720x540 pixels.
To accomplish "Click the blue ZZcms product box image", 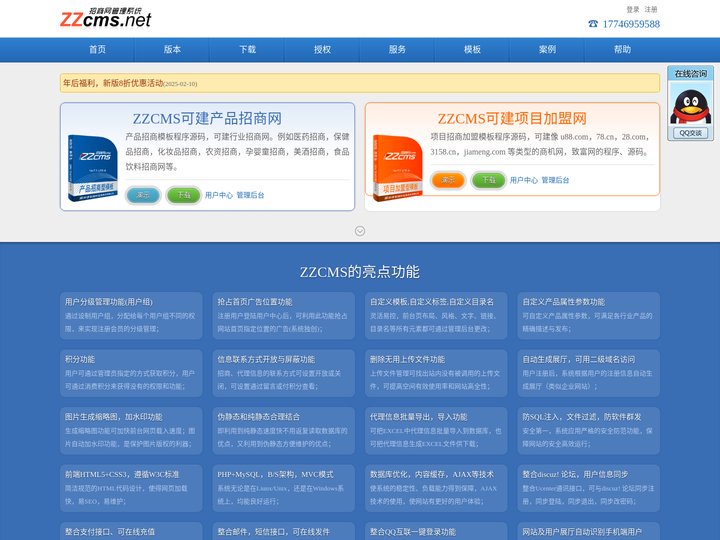I will point(92,168).
